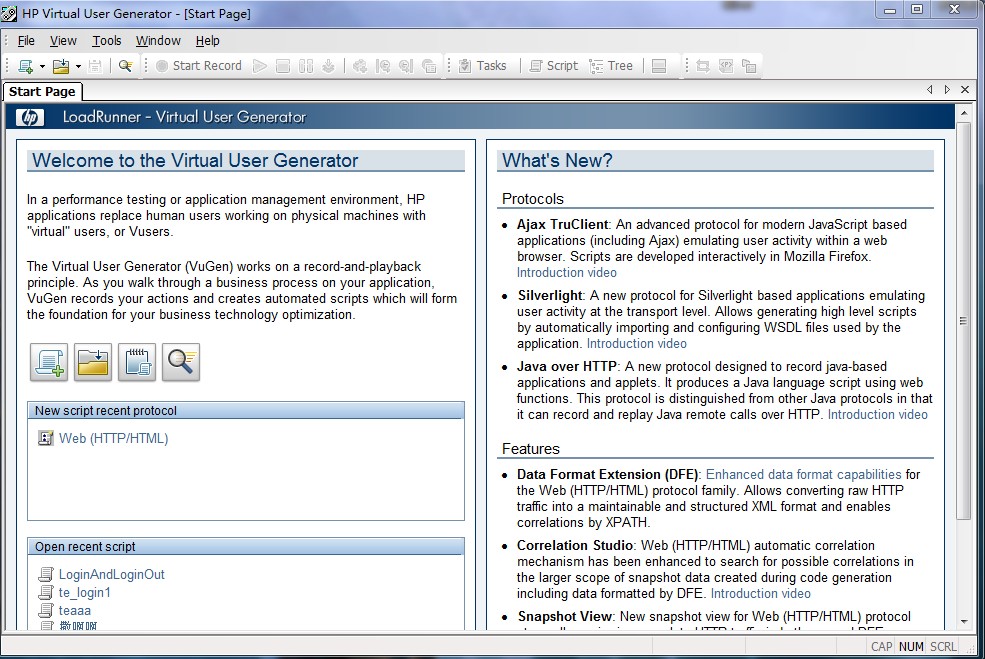
Task: Open the Java over HTTP Introduction video link
Action: click(878, 415)
